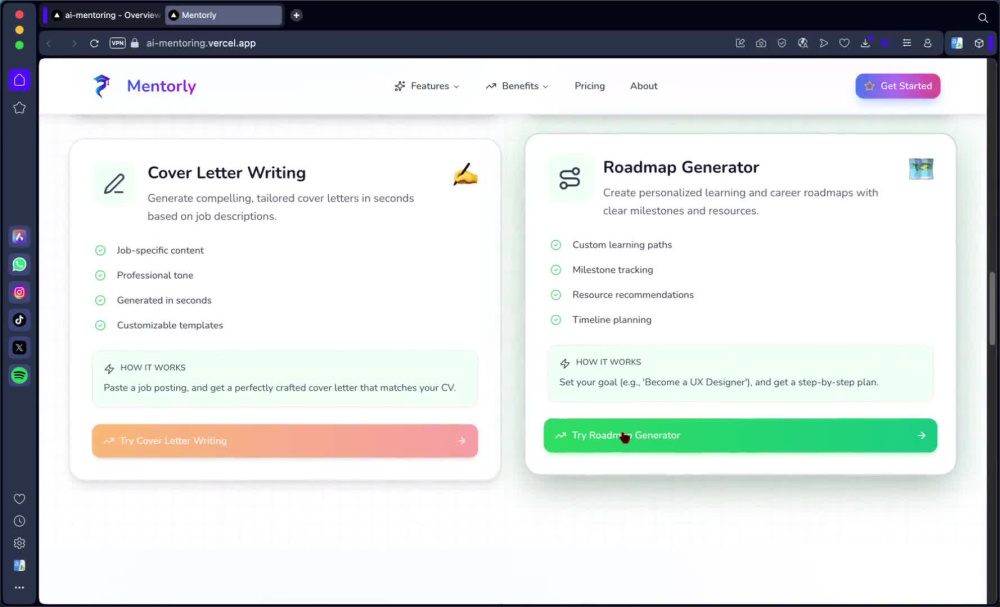Screen dimensions: 1000x607
Task: Open the sidebar bookmarks star icon
Action: coord(20,108)
